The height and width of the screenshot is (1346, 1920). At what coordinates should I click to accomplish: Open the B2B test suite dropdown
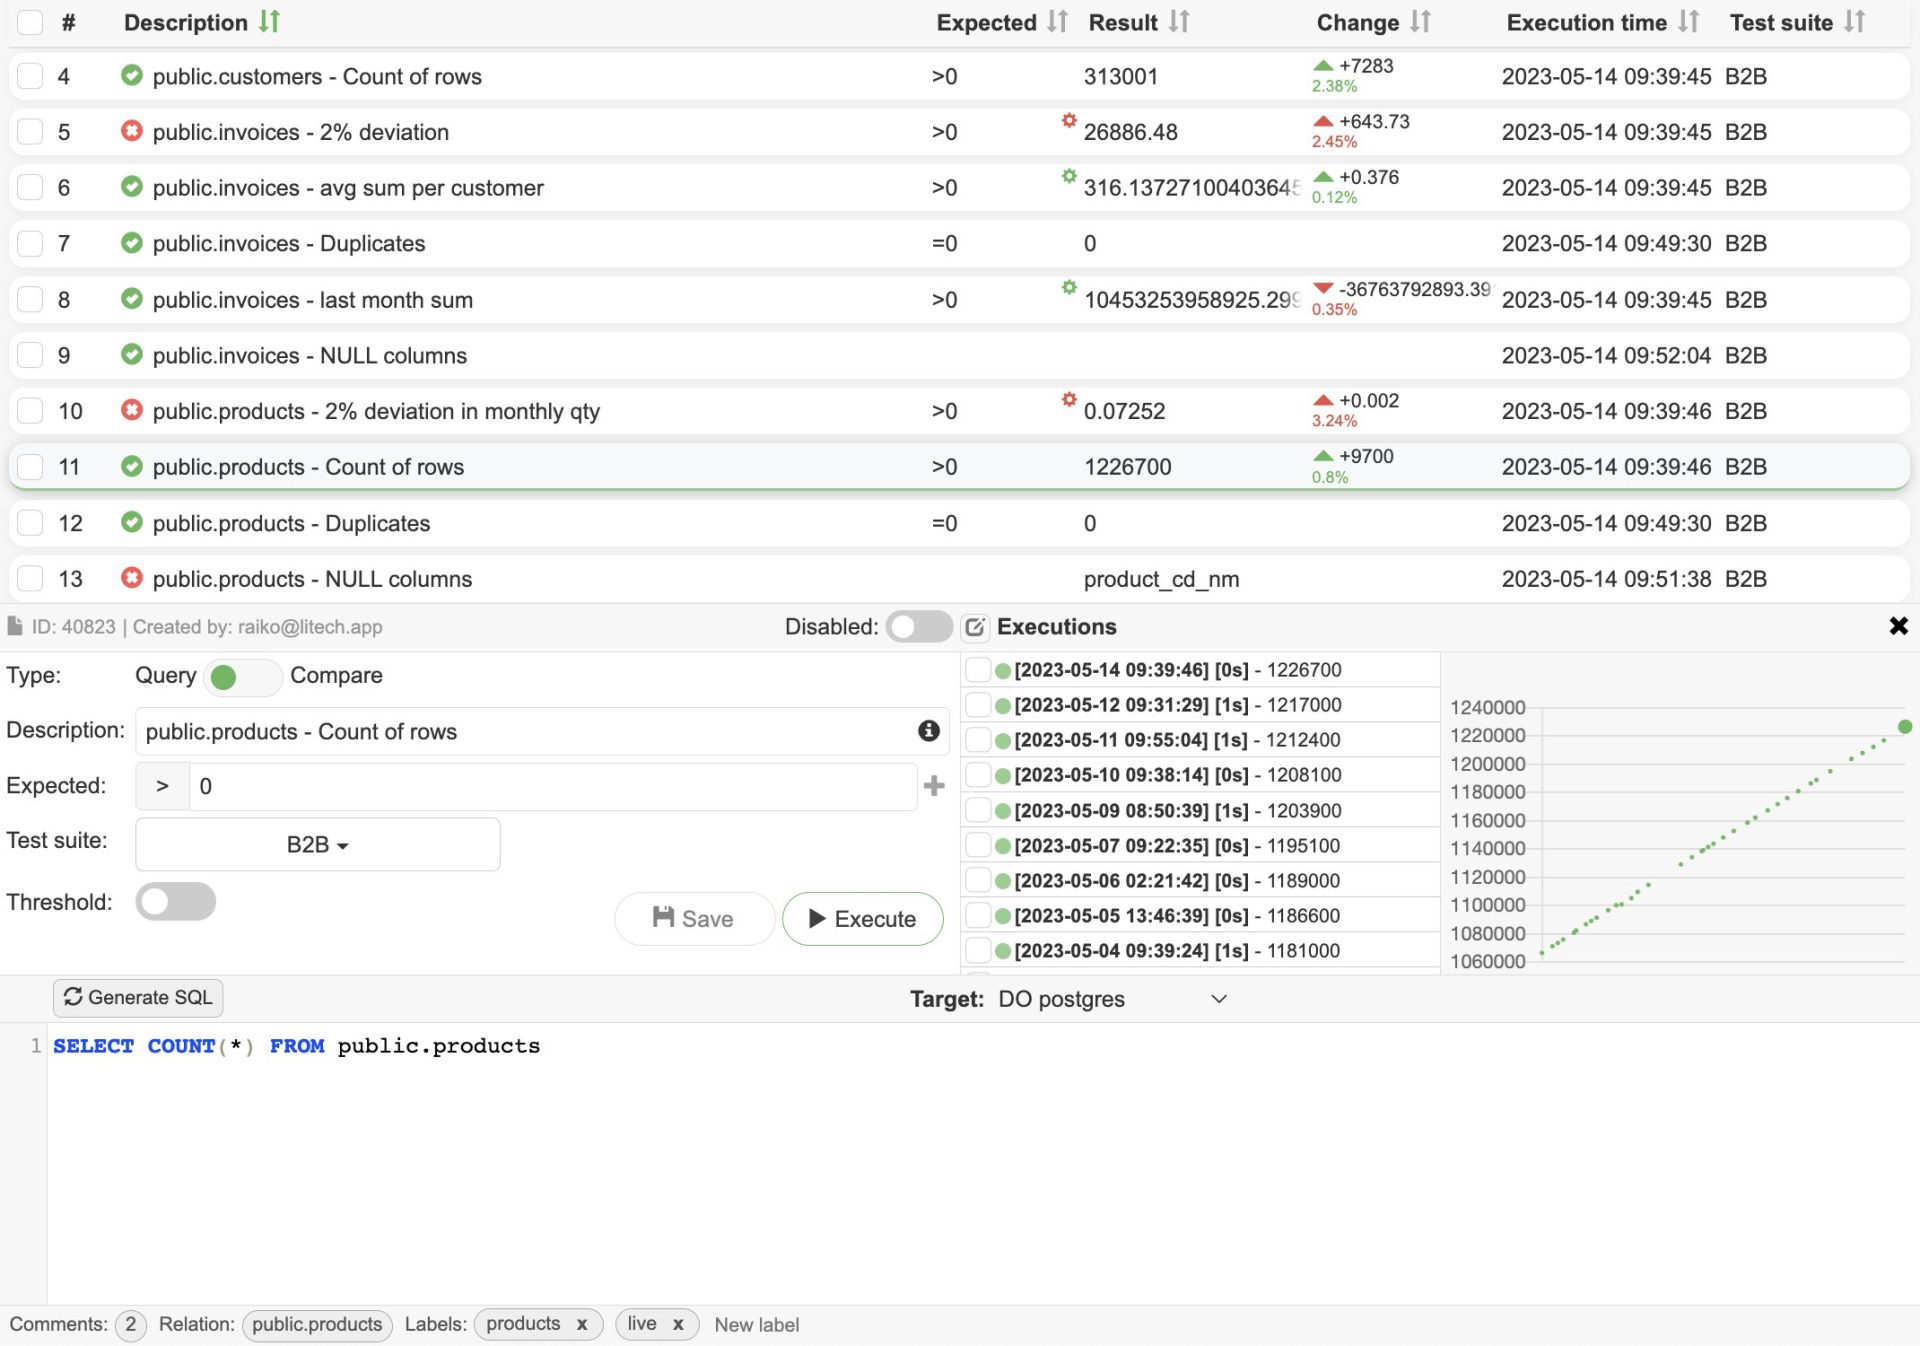[x=317, y=845]
